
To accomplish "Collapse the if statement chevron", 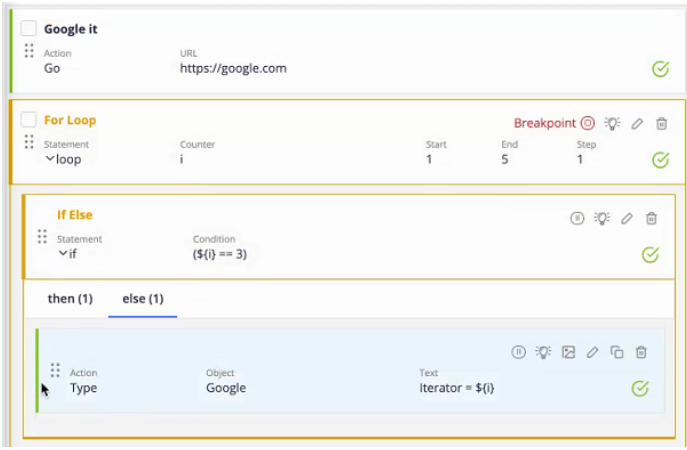I will (63, 253).
